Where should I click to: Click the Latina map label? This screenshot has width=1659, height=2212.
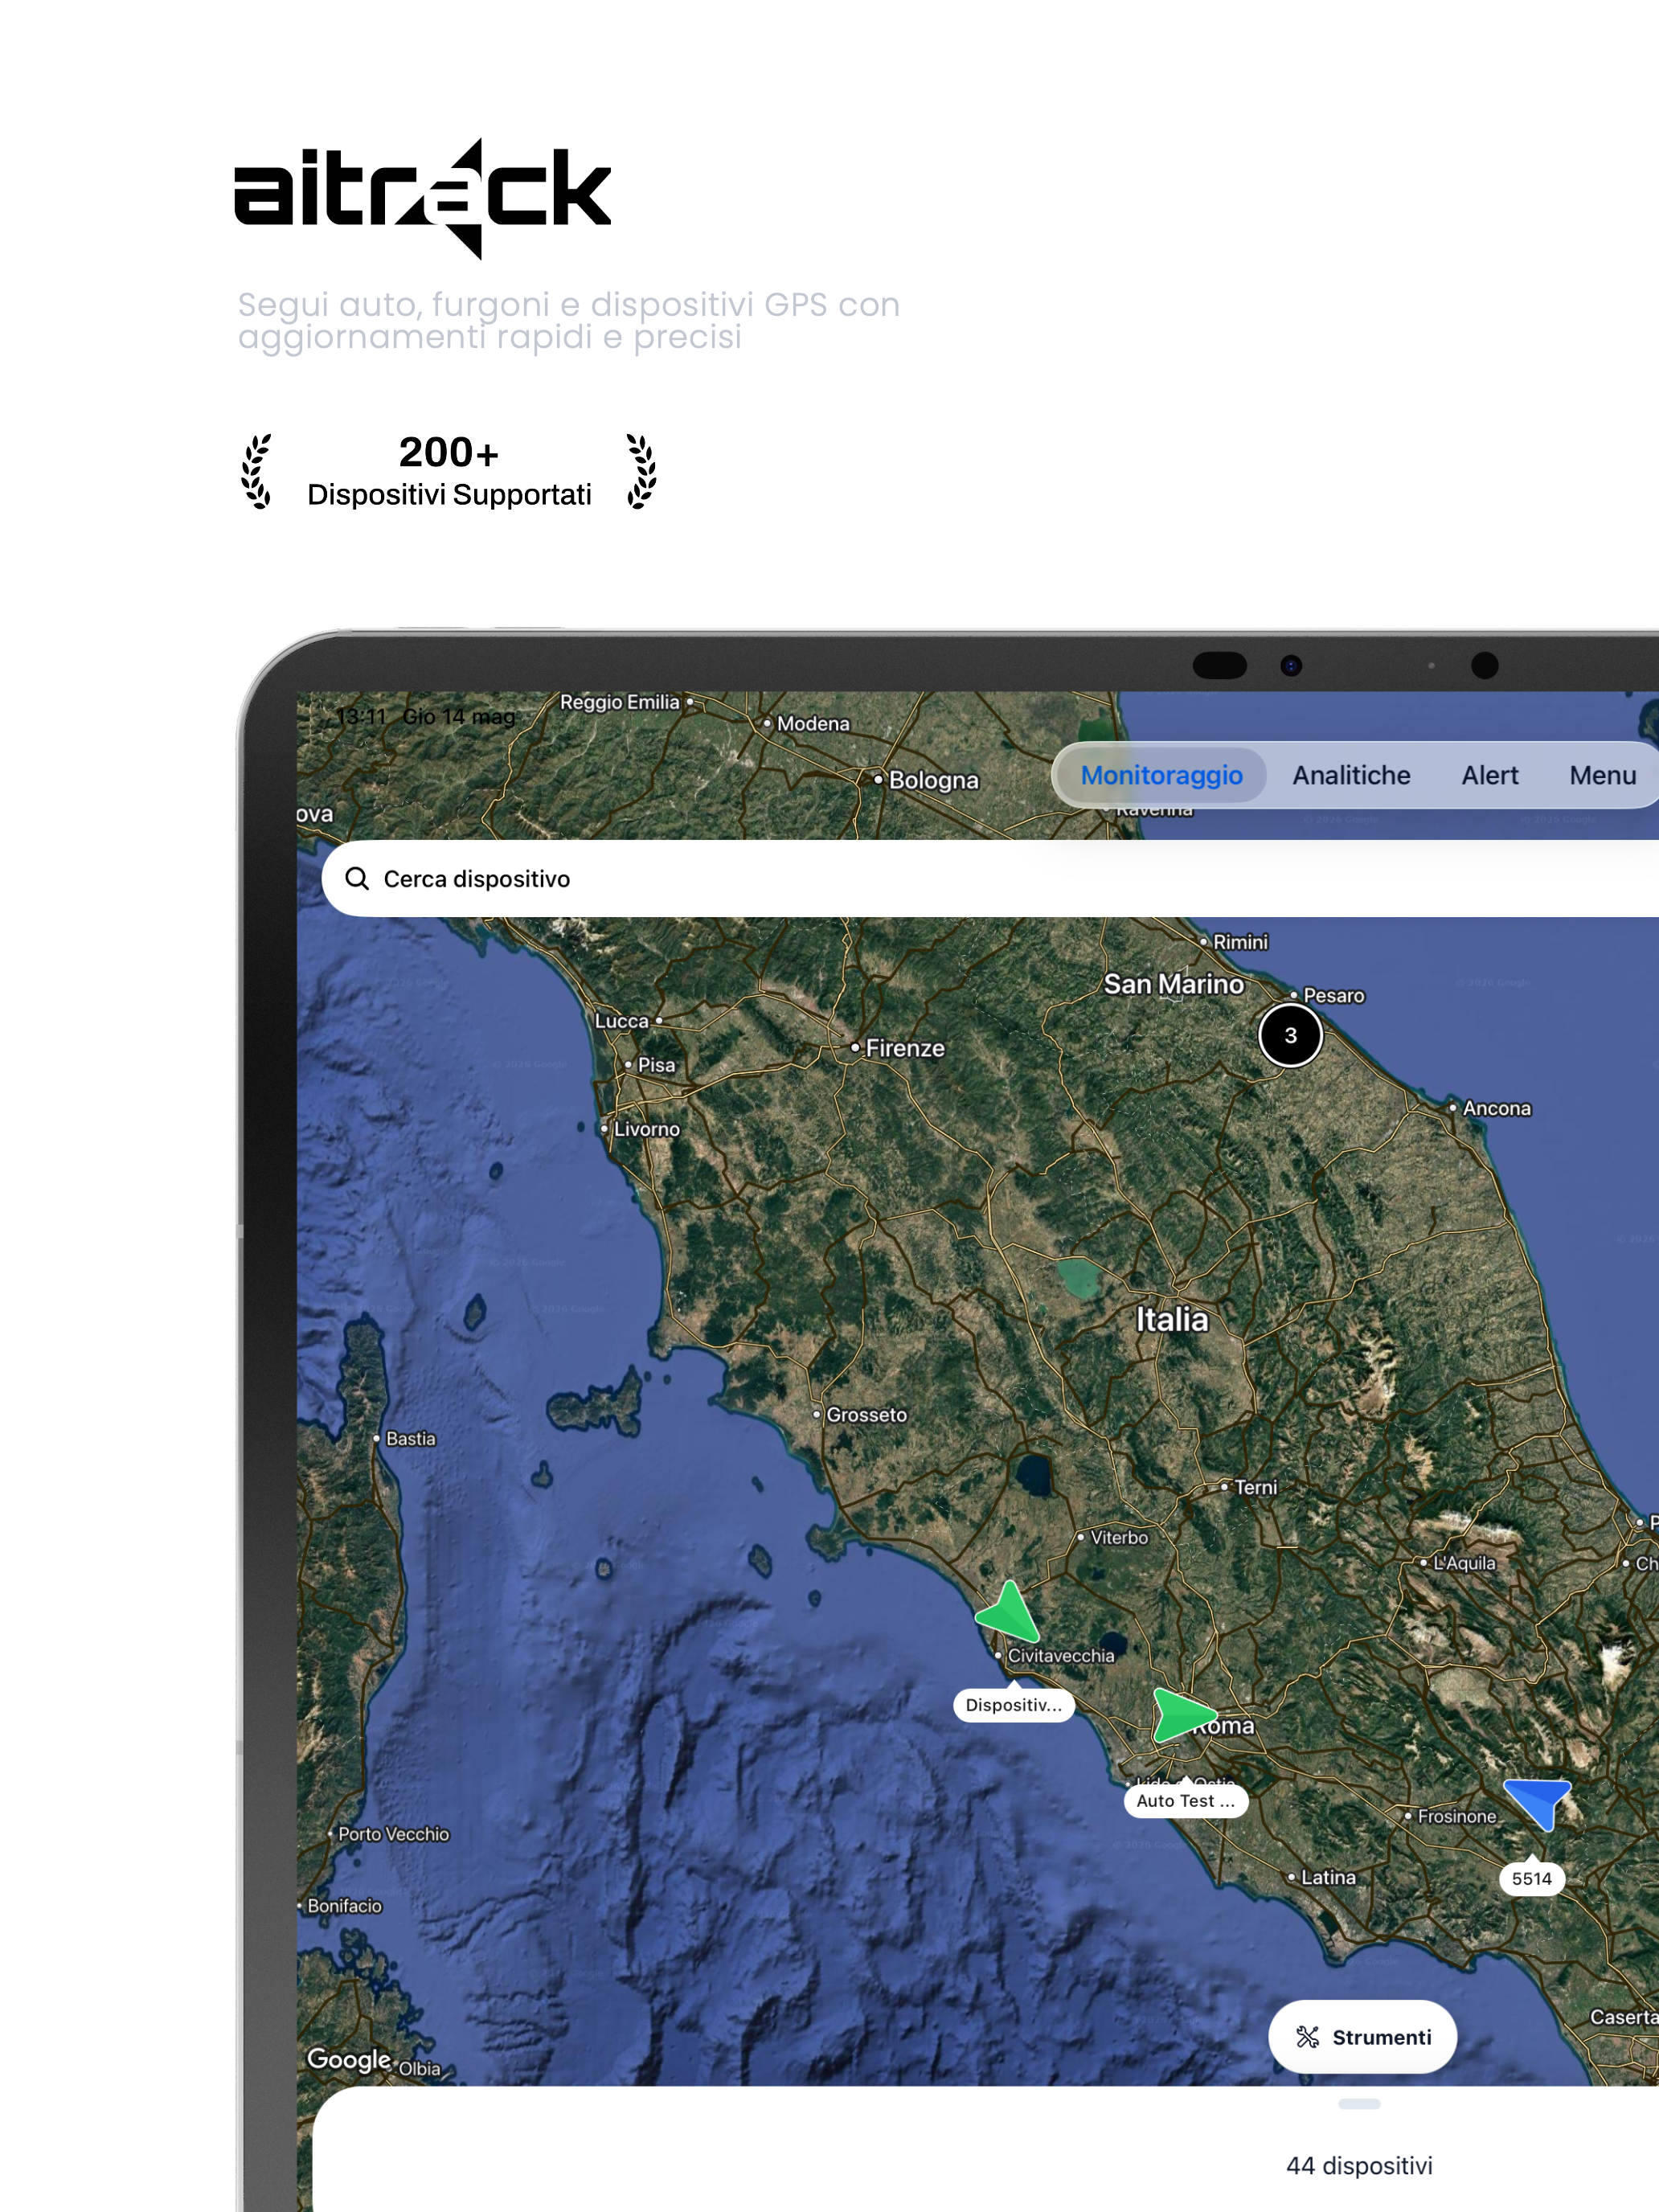click(1328, 1877)
